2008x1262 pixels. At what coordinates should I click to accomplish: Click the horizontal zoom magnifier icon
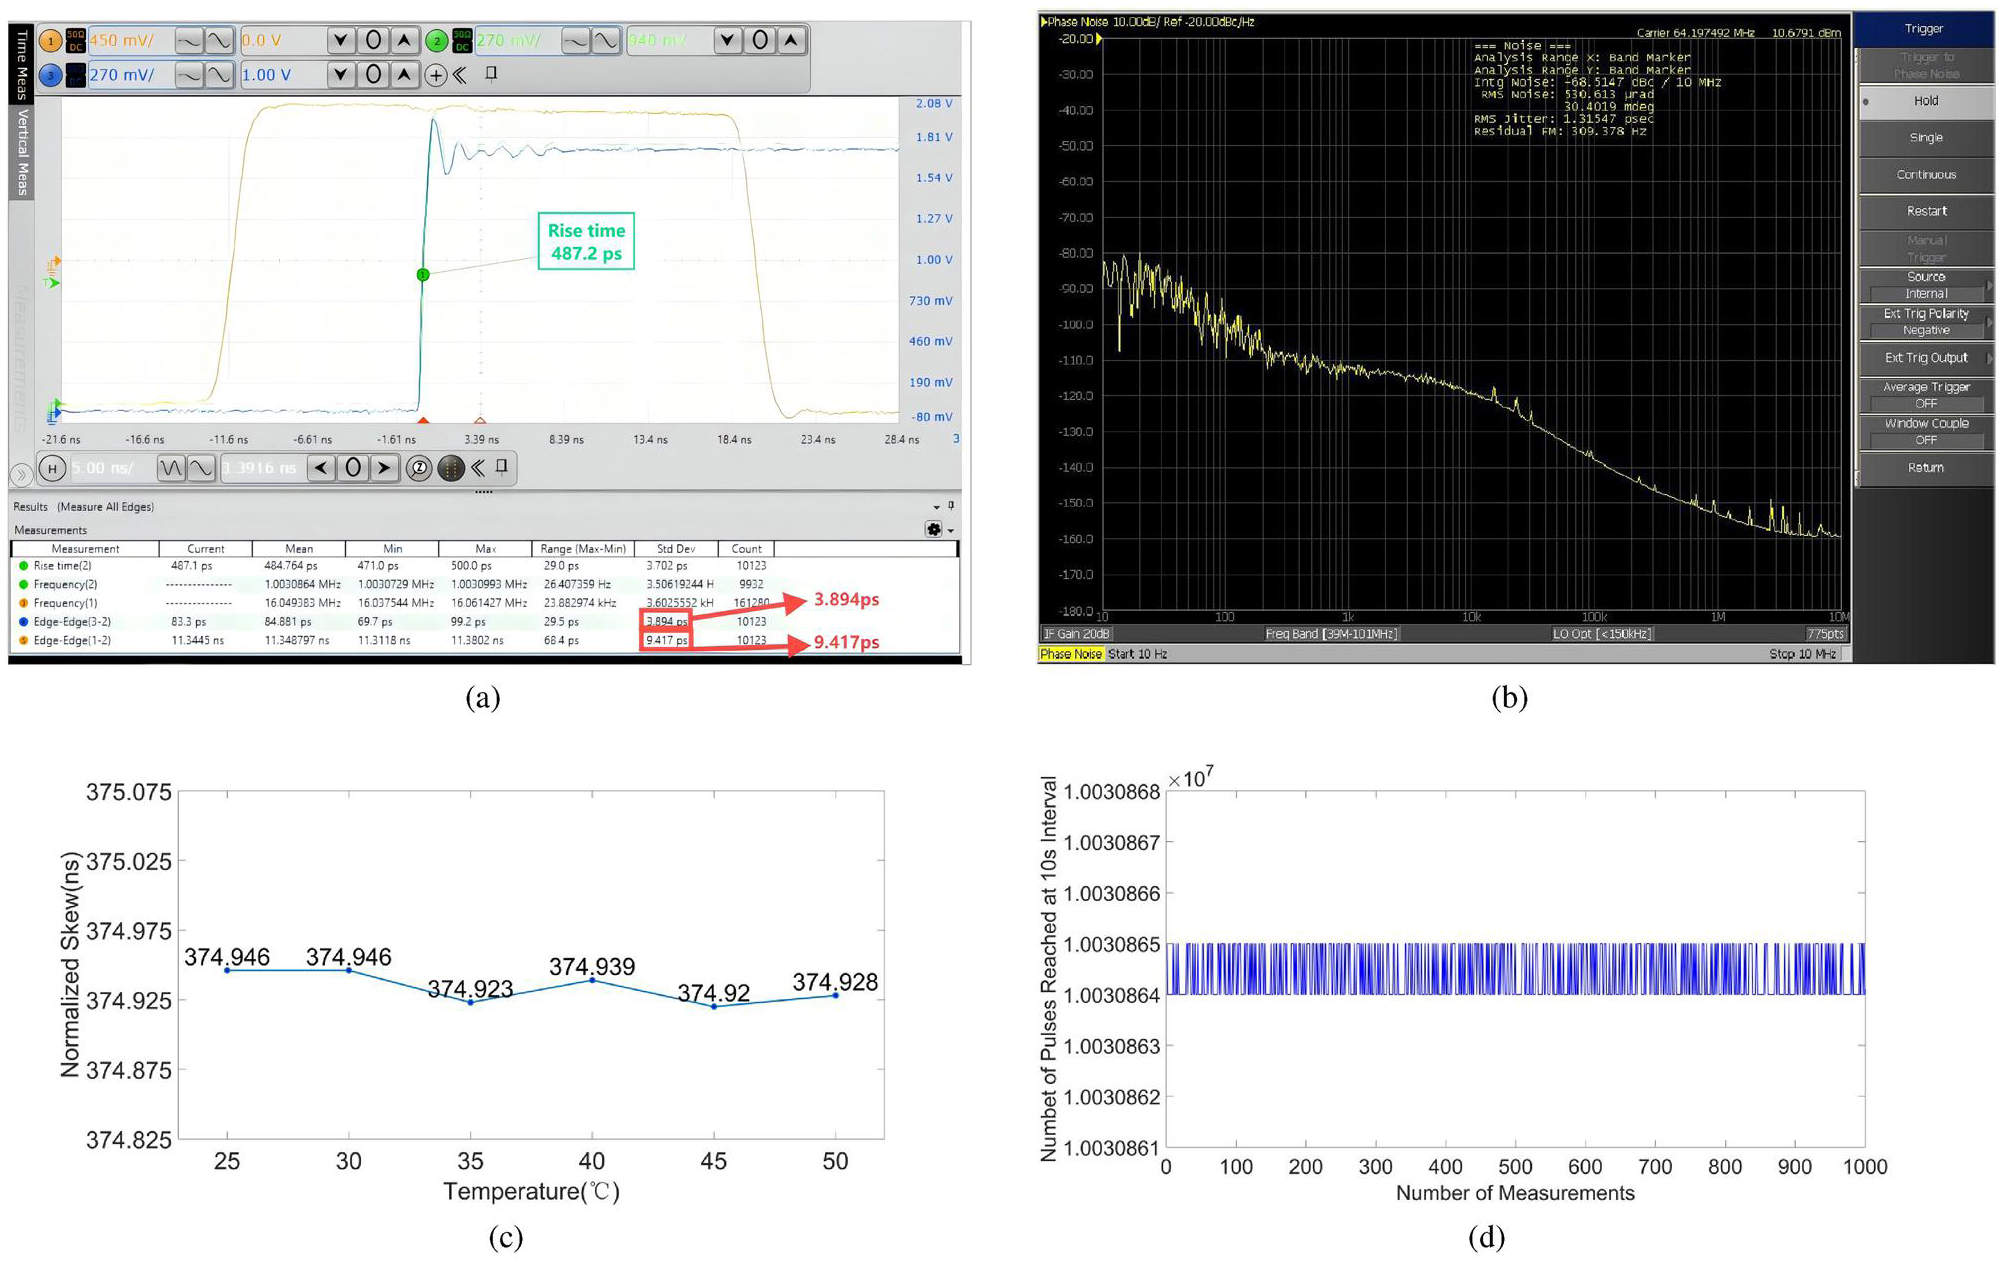pos(419,468)
